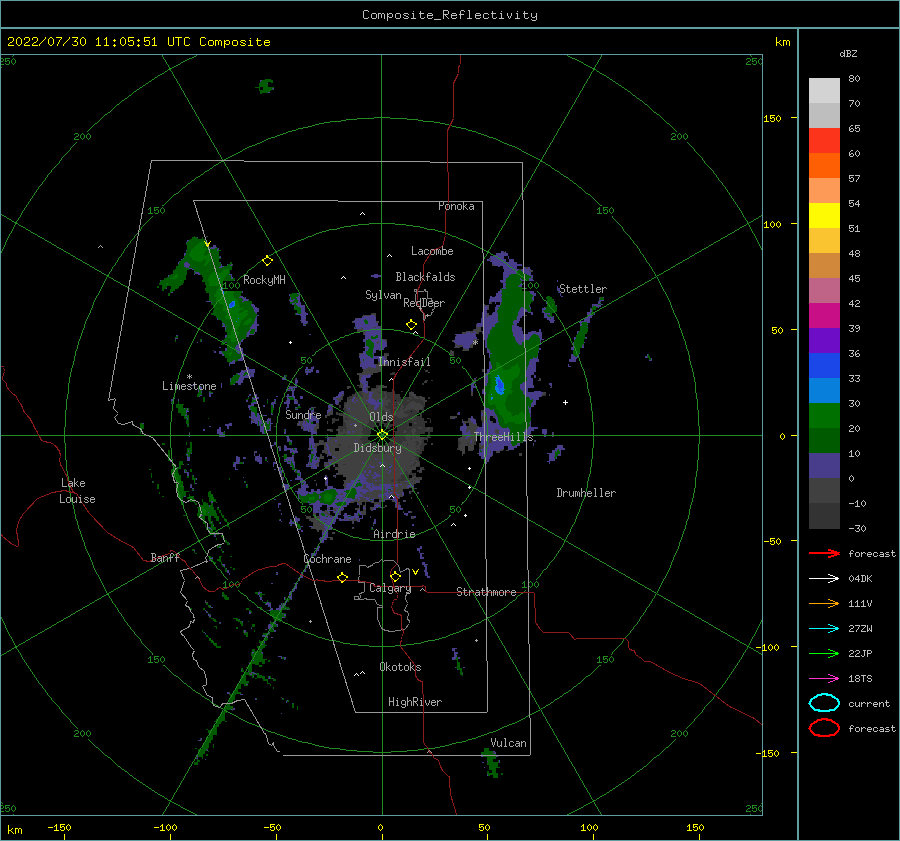Click the Vulcan label
This screenshot has width=900, height=841.
509,743
